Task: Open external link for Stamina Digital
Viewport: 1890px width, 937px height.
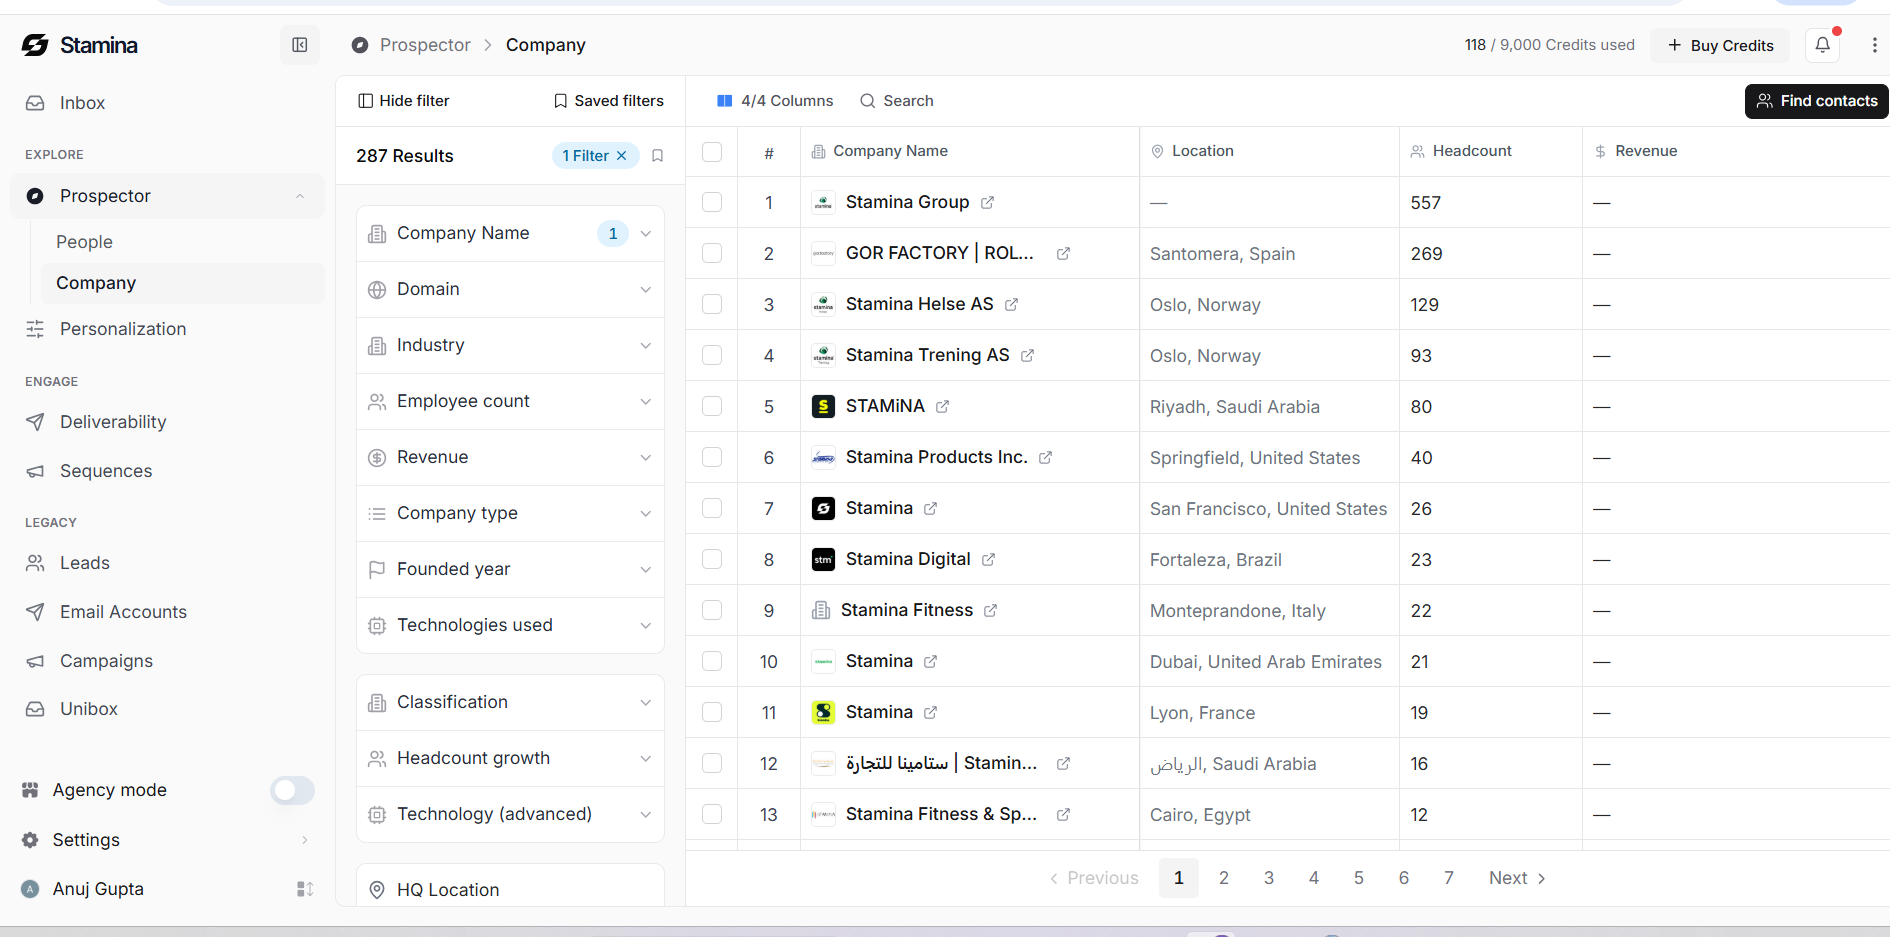Action: 988,560
